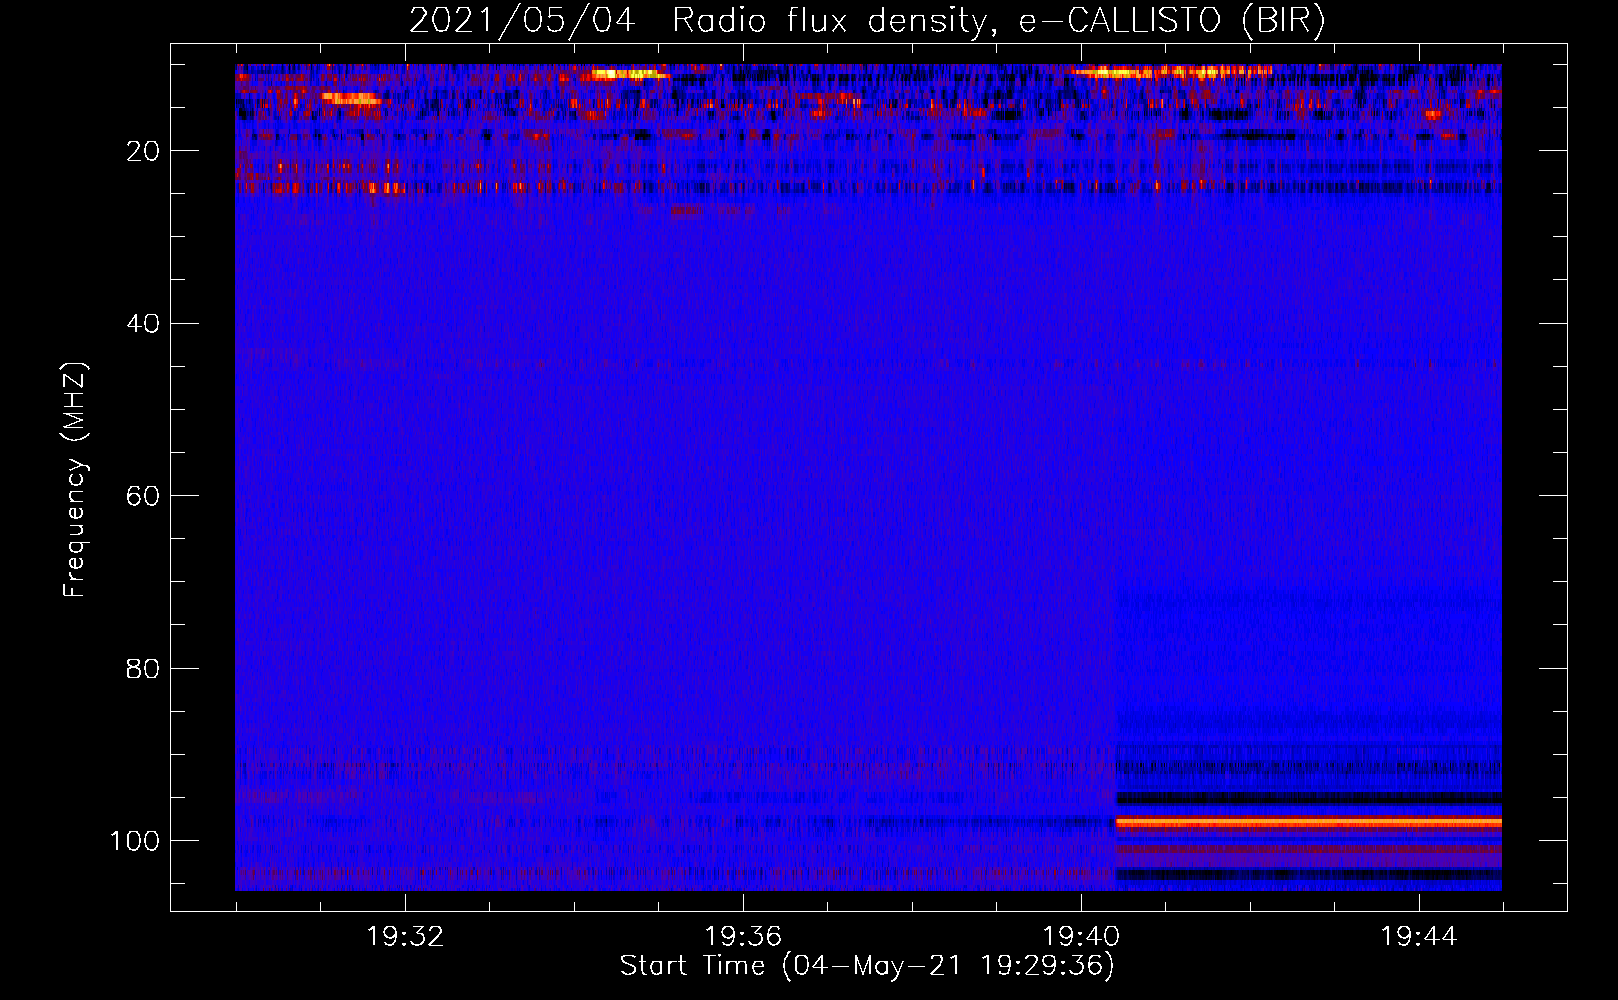
Task: Click time tick label 19:44
Action: tap(1419, 937)
